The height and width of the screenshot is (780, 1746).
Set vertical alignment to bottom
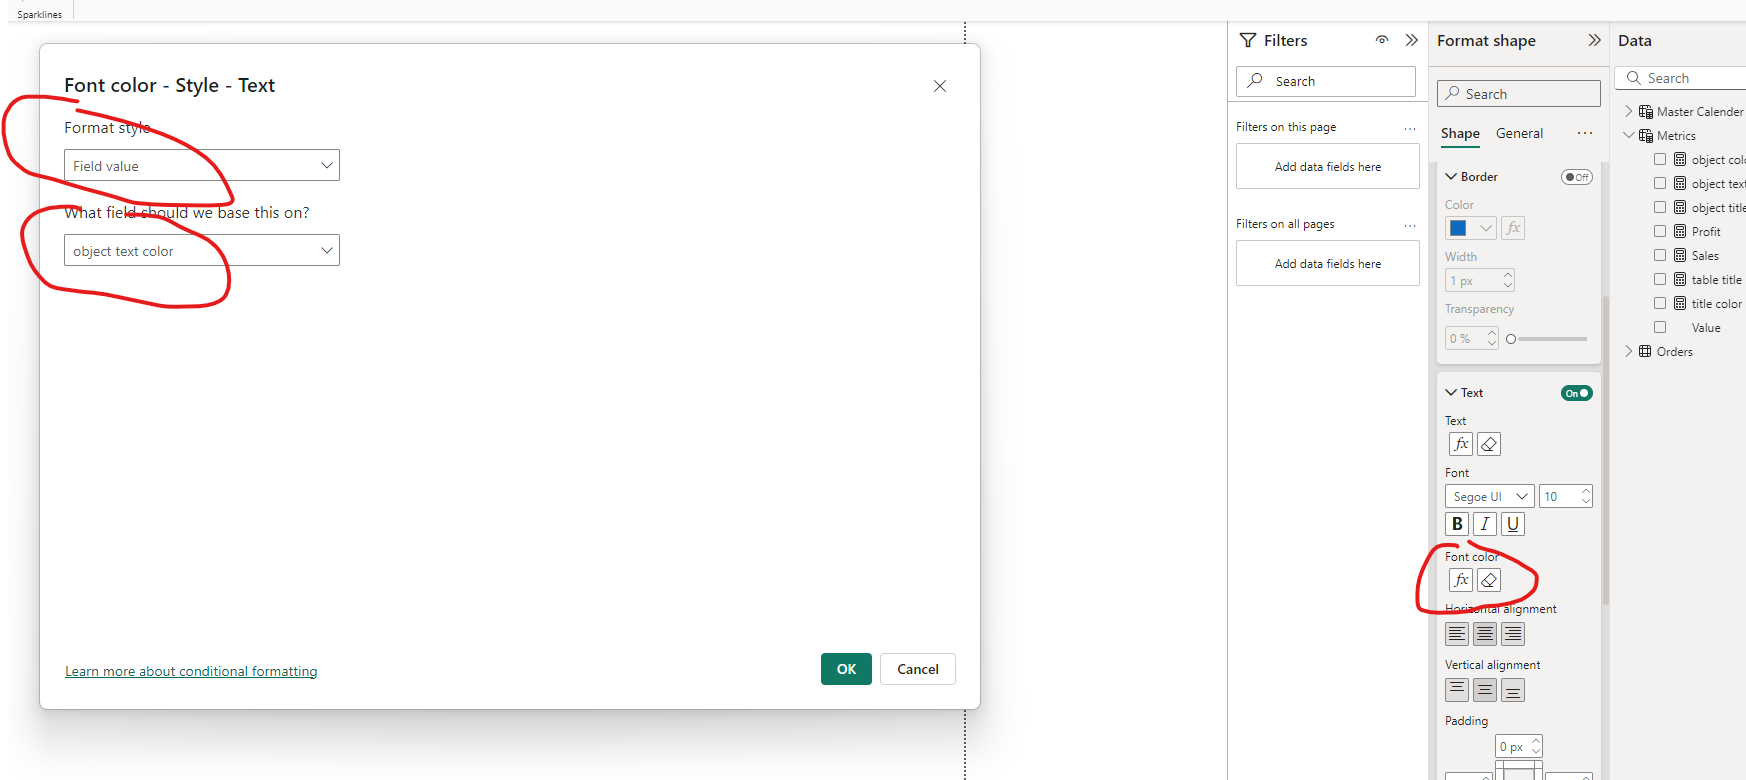(x=1513, y=690)
